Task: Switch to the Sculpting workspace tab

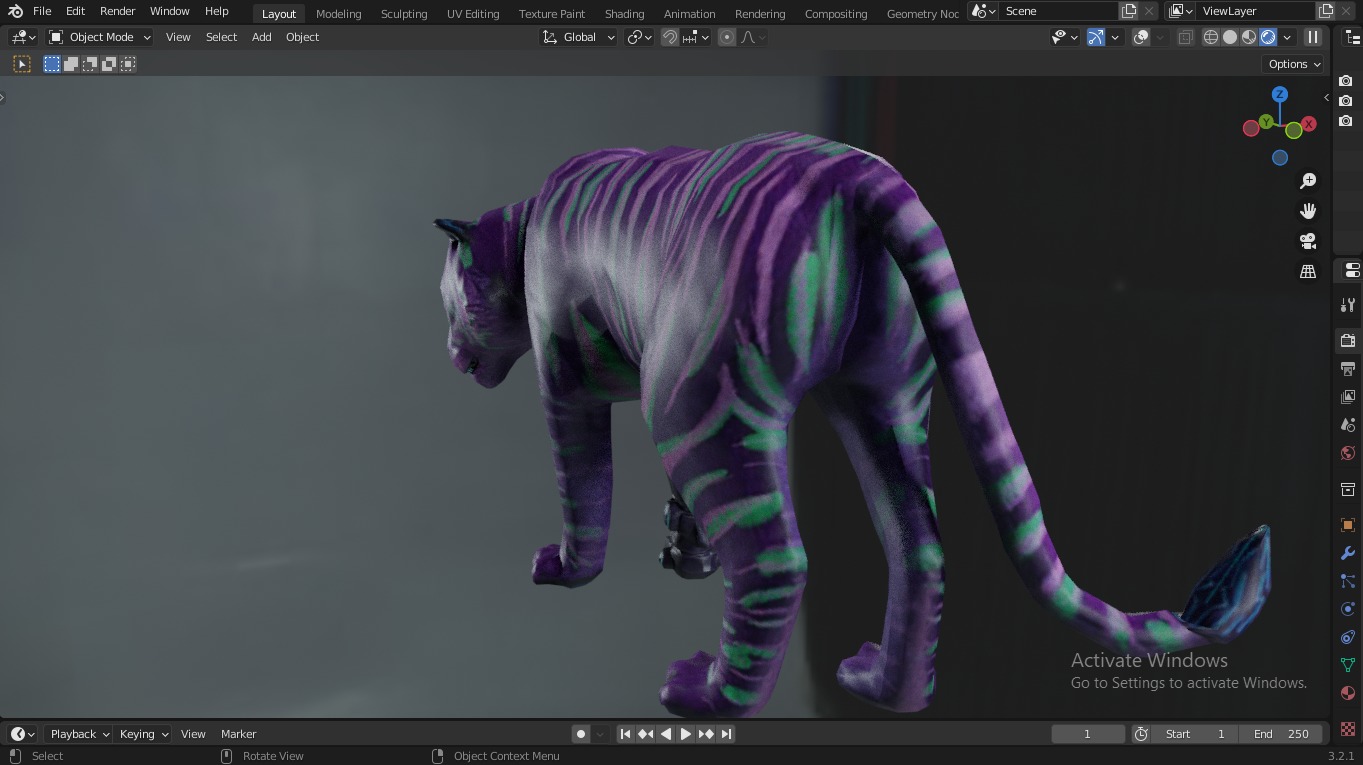Action: pos(404,13)
